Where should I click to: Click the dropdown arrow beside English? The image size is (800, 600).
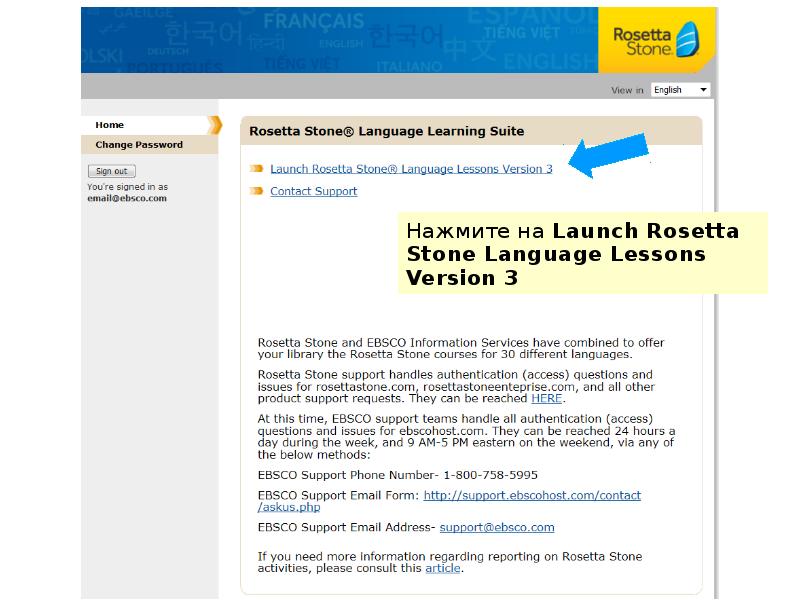click(x=703, y=89)
